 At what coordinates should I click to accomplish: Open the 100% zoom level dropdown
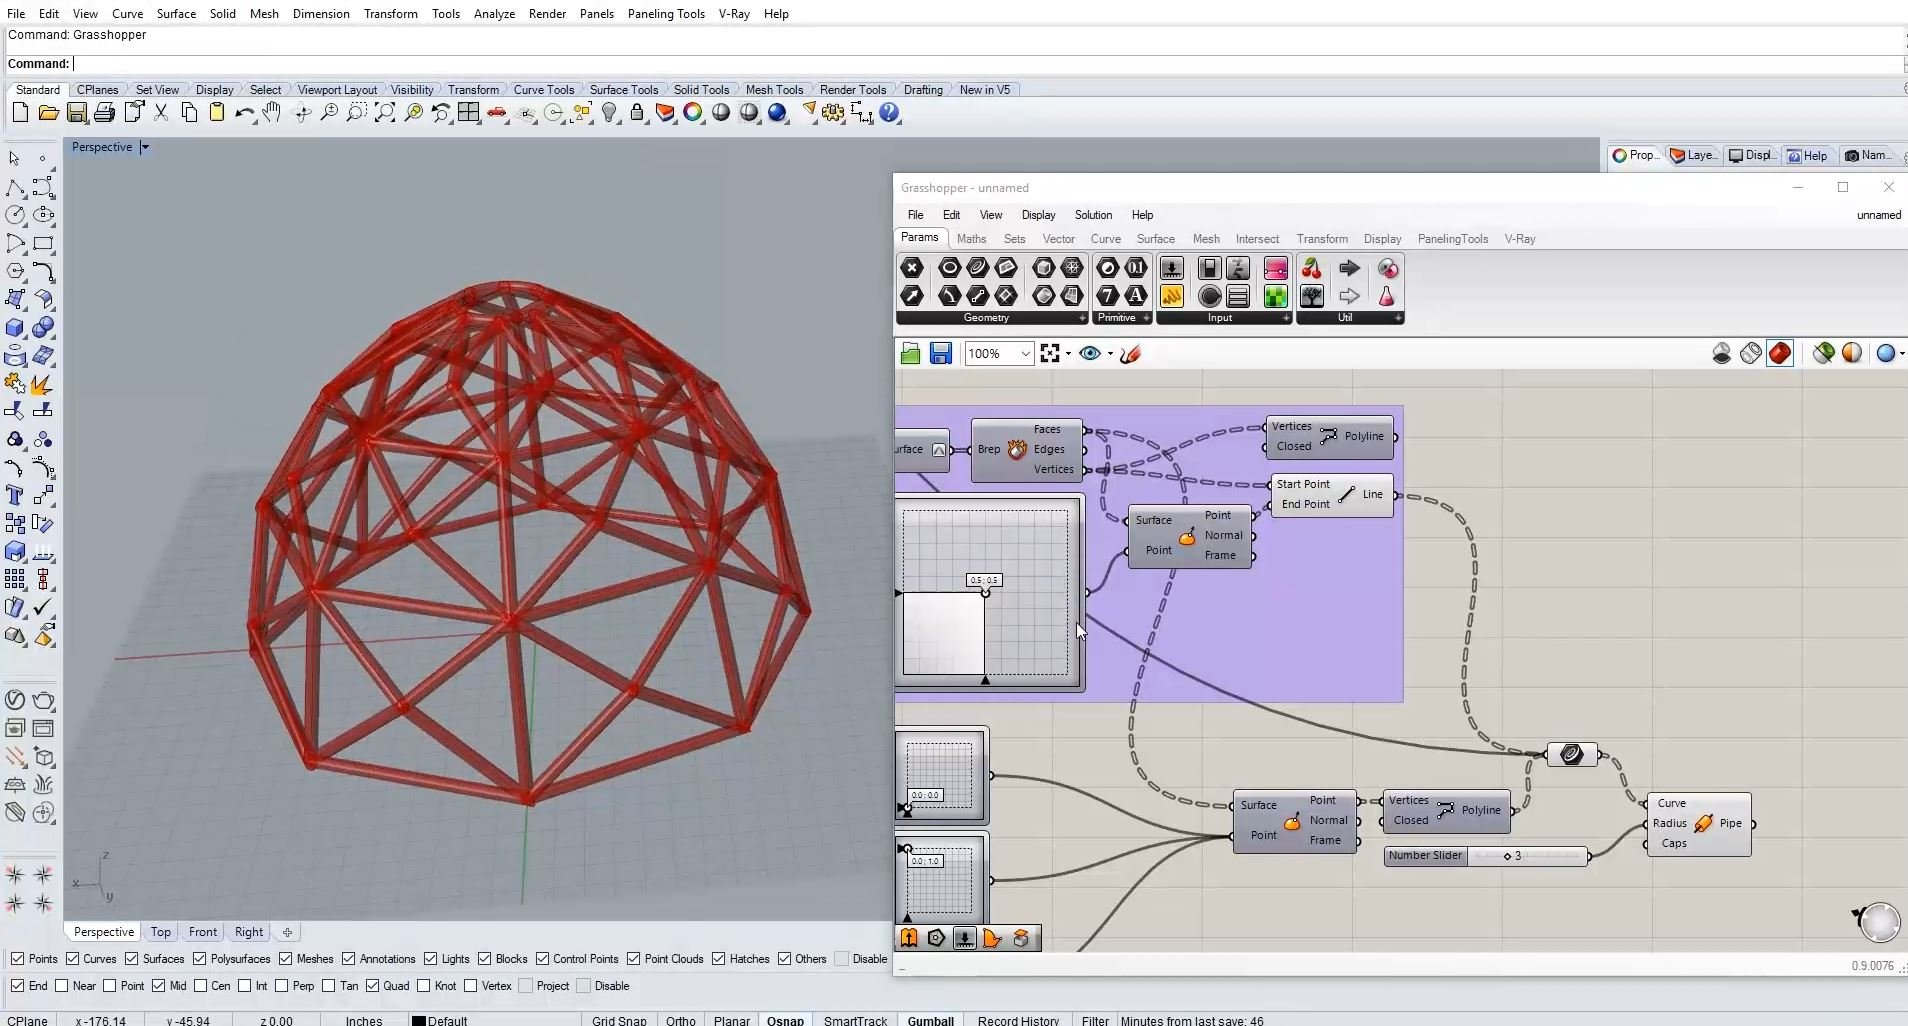(1025, 353)
